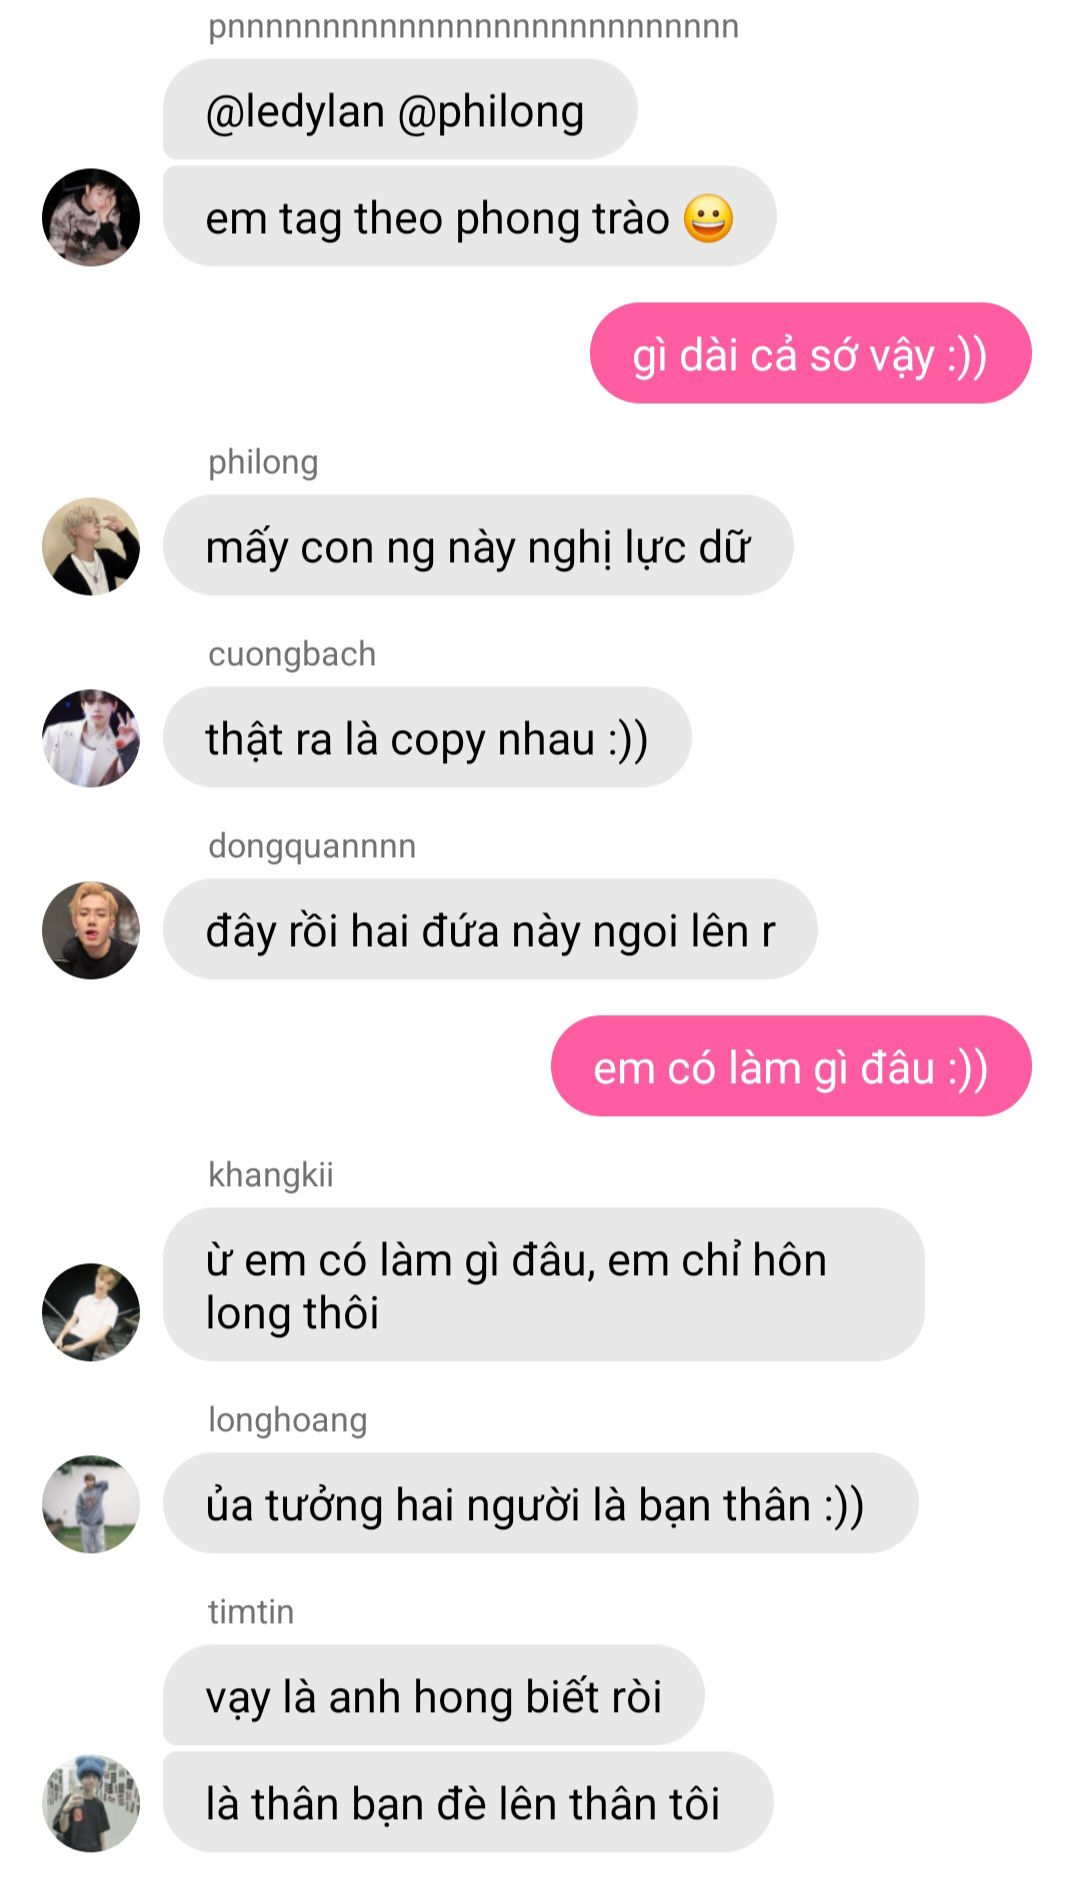Open philong's profile avatar
Image resolution: width=1080 pixels, height=1880 pixels.
(91, 546)
